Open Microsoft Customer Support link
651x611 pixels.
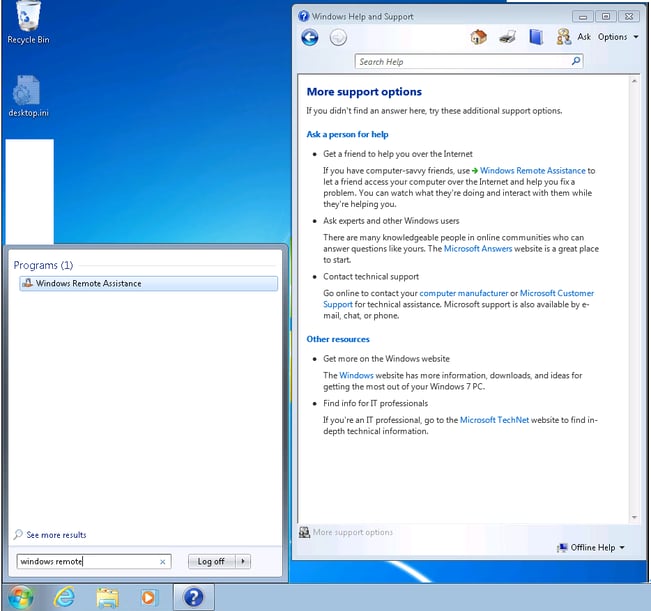pyautogui.click(x=557, y=293)
